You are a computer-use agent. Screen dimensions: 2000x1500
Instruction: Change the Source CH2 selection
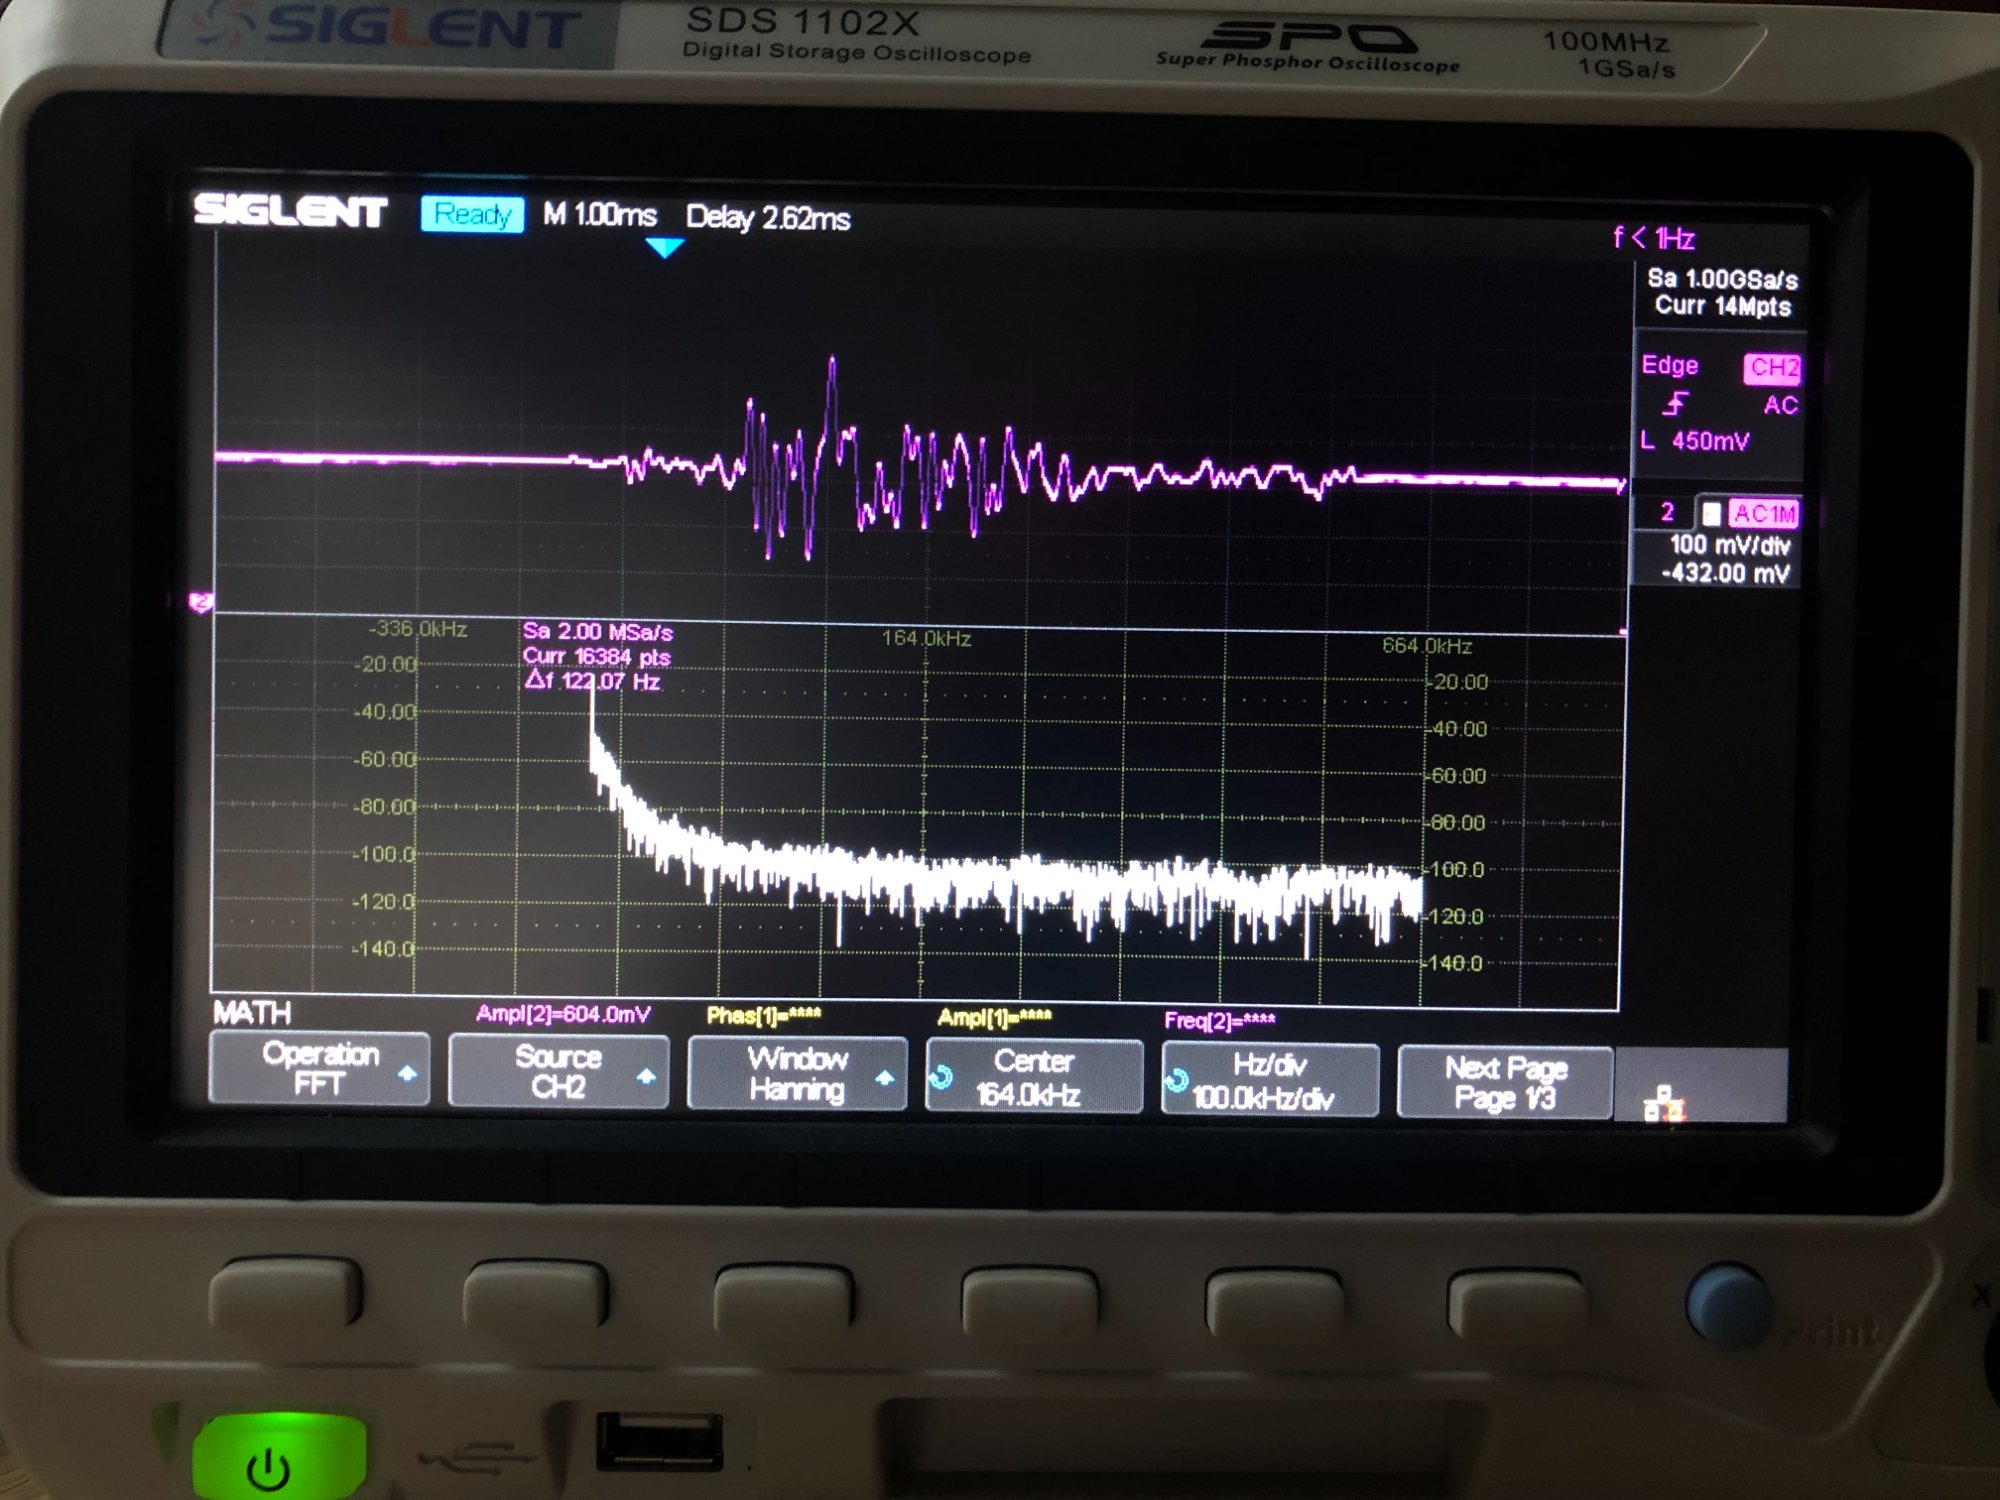tap(559, 1071)
